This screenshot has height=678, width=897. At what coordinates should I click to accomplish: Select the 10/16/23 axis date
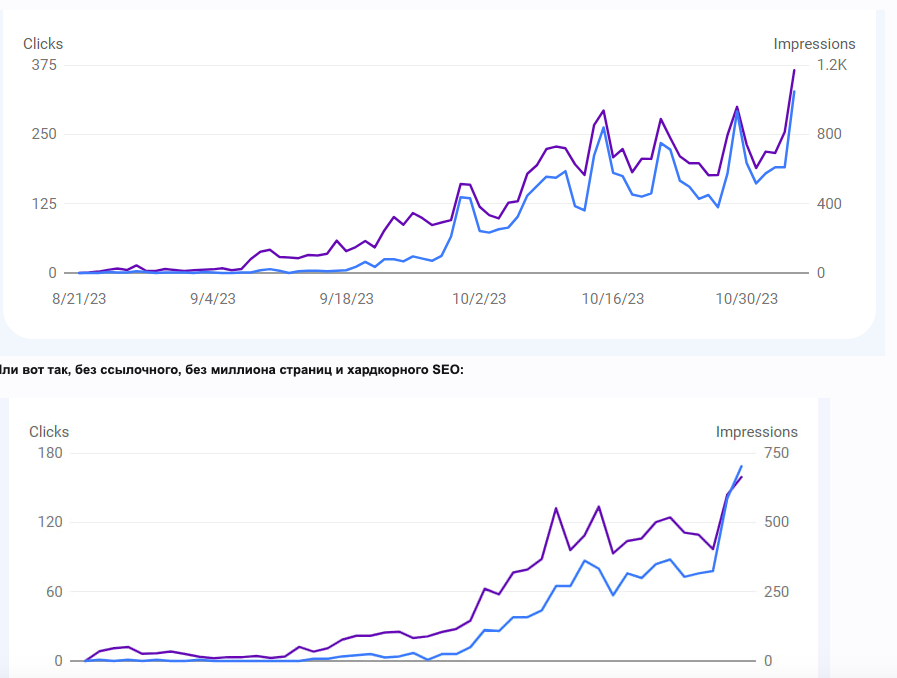(x=613, y=298)
